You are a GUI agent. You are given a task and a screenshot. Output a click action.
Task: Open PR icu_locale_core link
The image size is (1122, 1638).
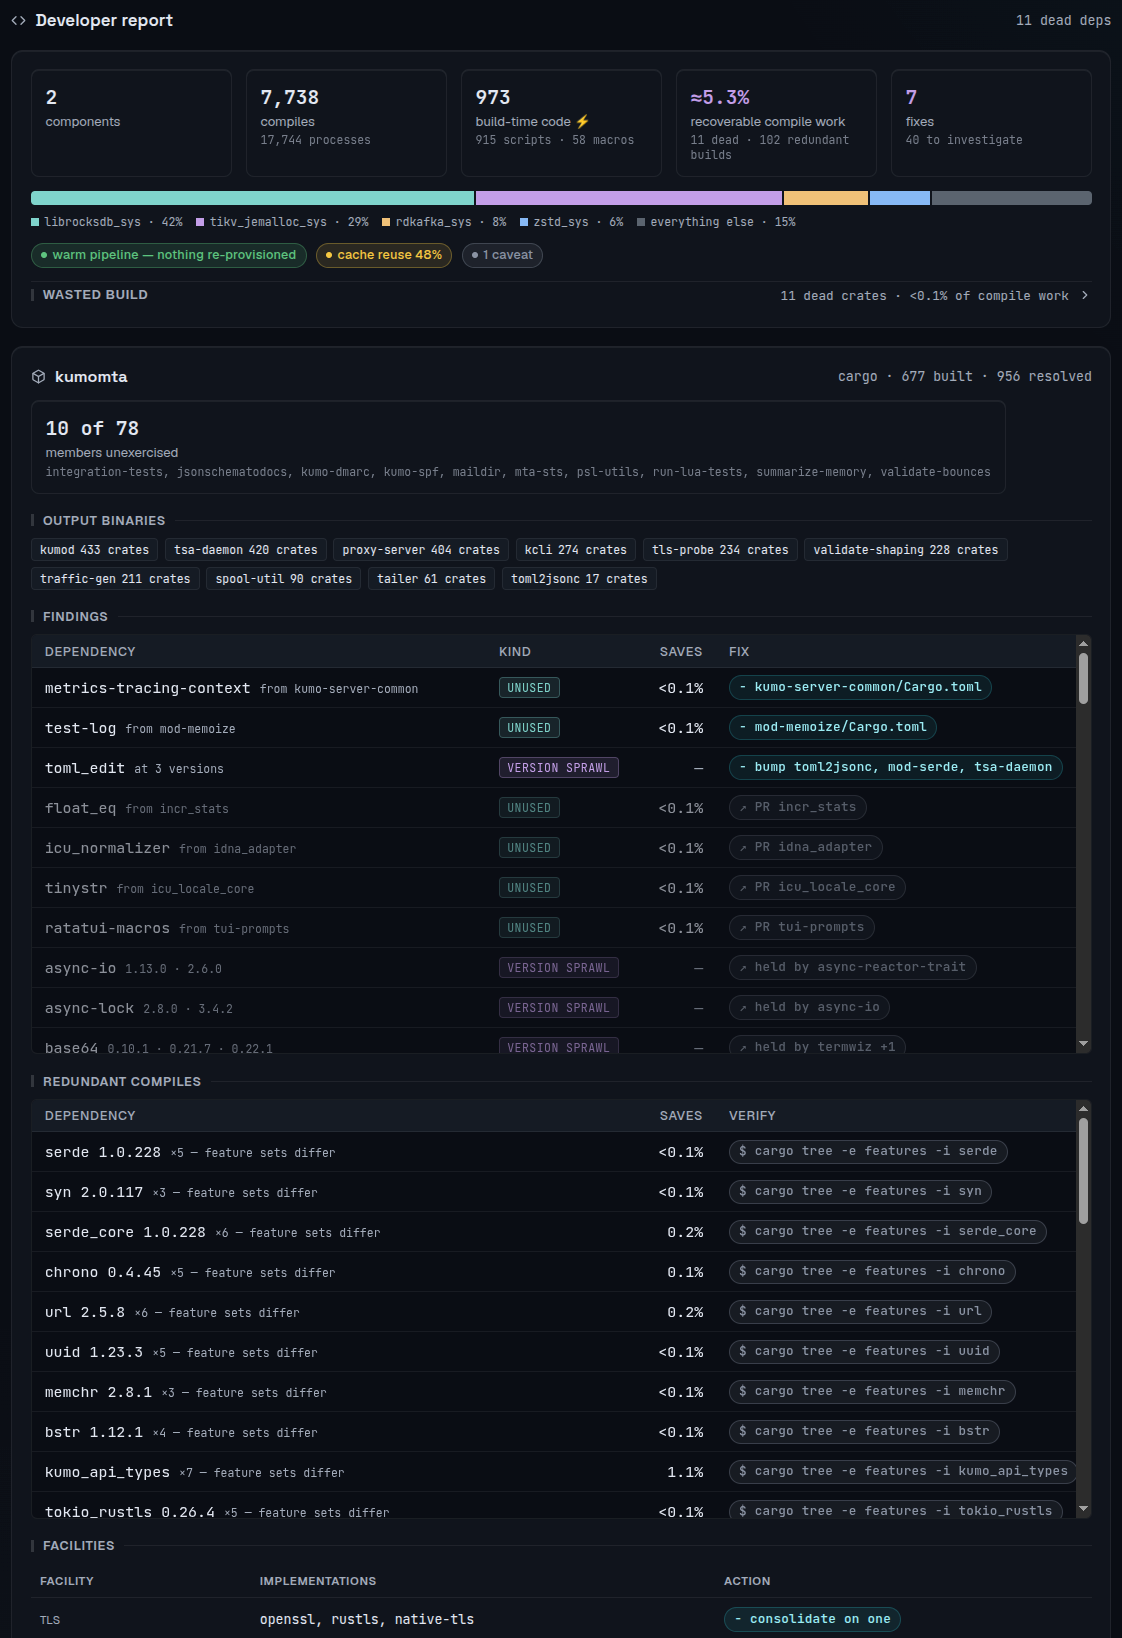tap(818, 887)
